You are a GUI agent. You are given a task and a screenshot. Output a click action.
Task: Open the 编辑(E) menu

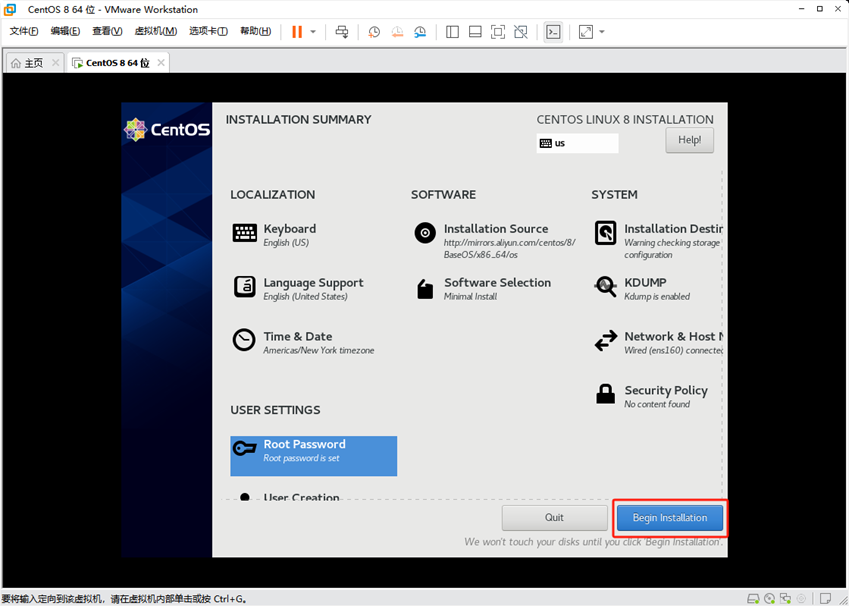pyautogui.click(x=66, y=31)
